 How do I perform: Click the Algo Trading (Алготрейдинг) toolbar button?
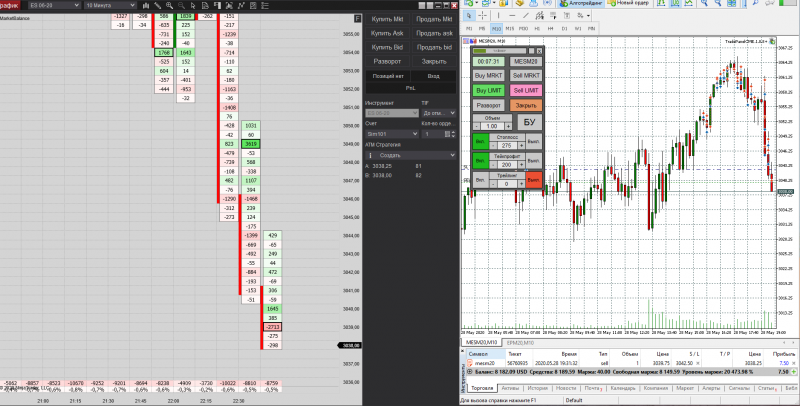pos(581,3)
